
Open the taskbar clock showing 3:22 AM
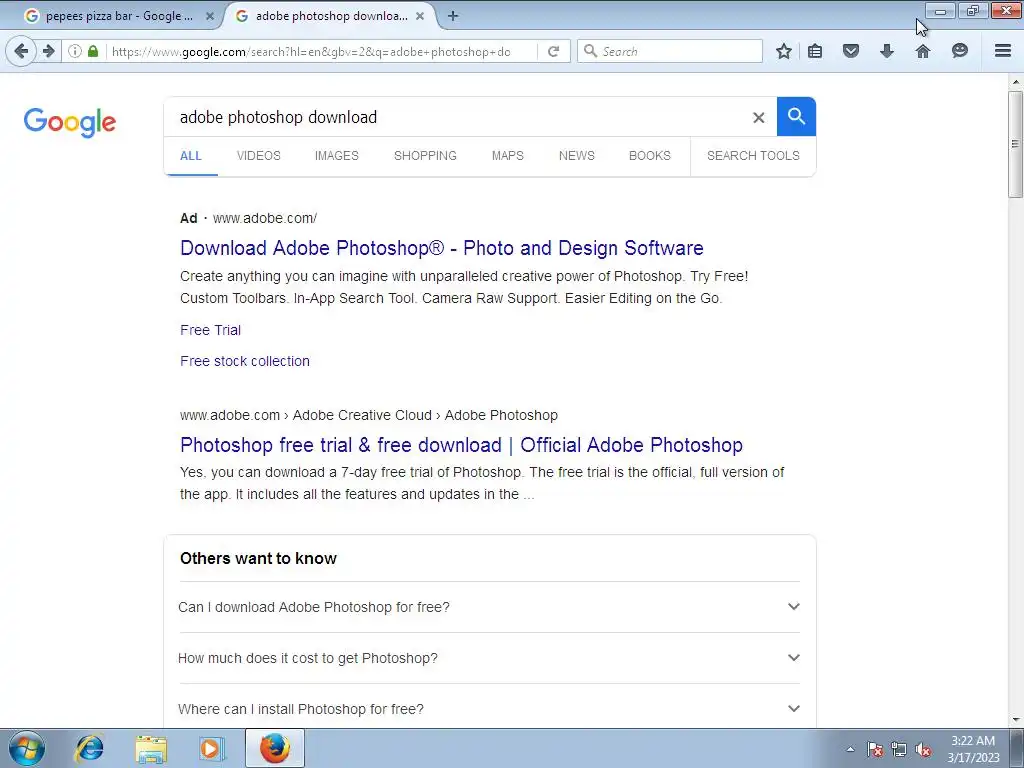[973, 749]
